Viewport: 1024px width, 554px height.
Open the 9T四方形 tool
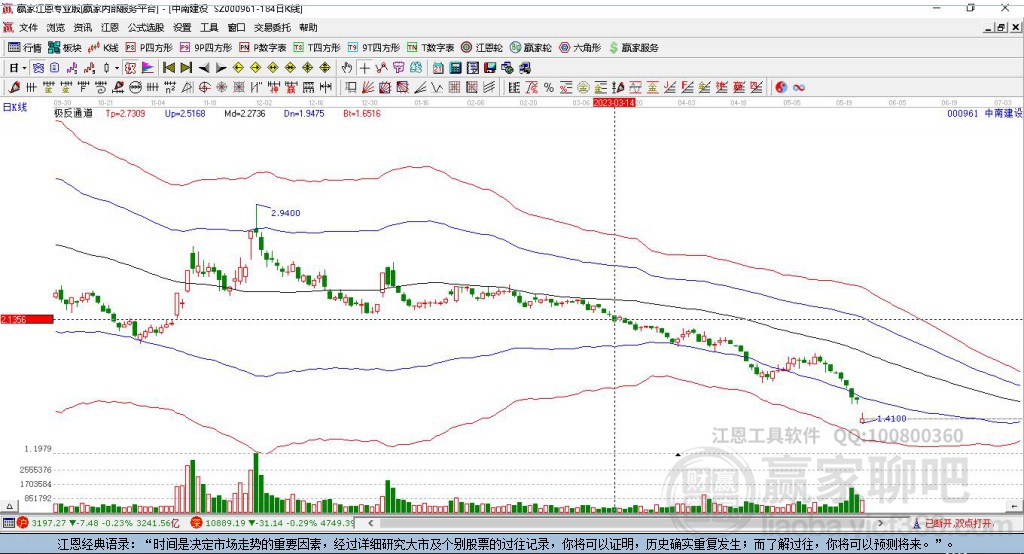click(x=374, y=48)
